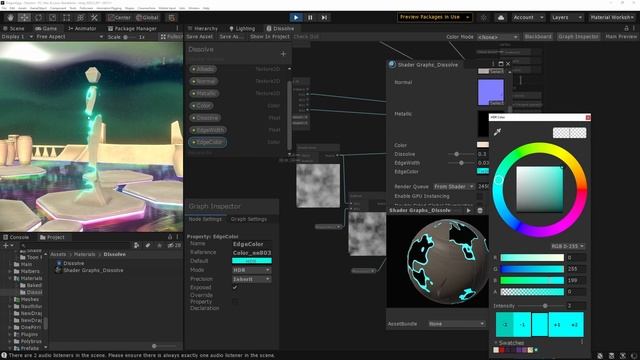Viewport: 640px width, 360px height.
Task: Open the custom editor tools icon
Action: (x=94, y=18)
